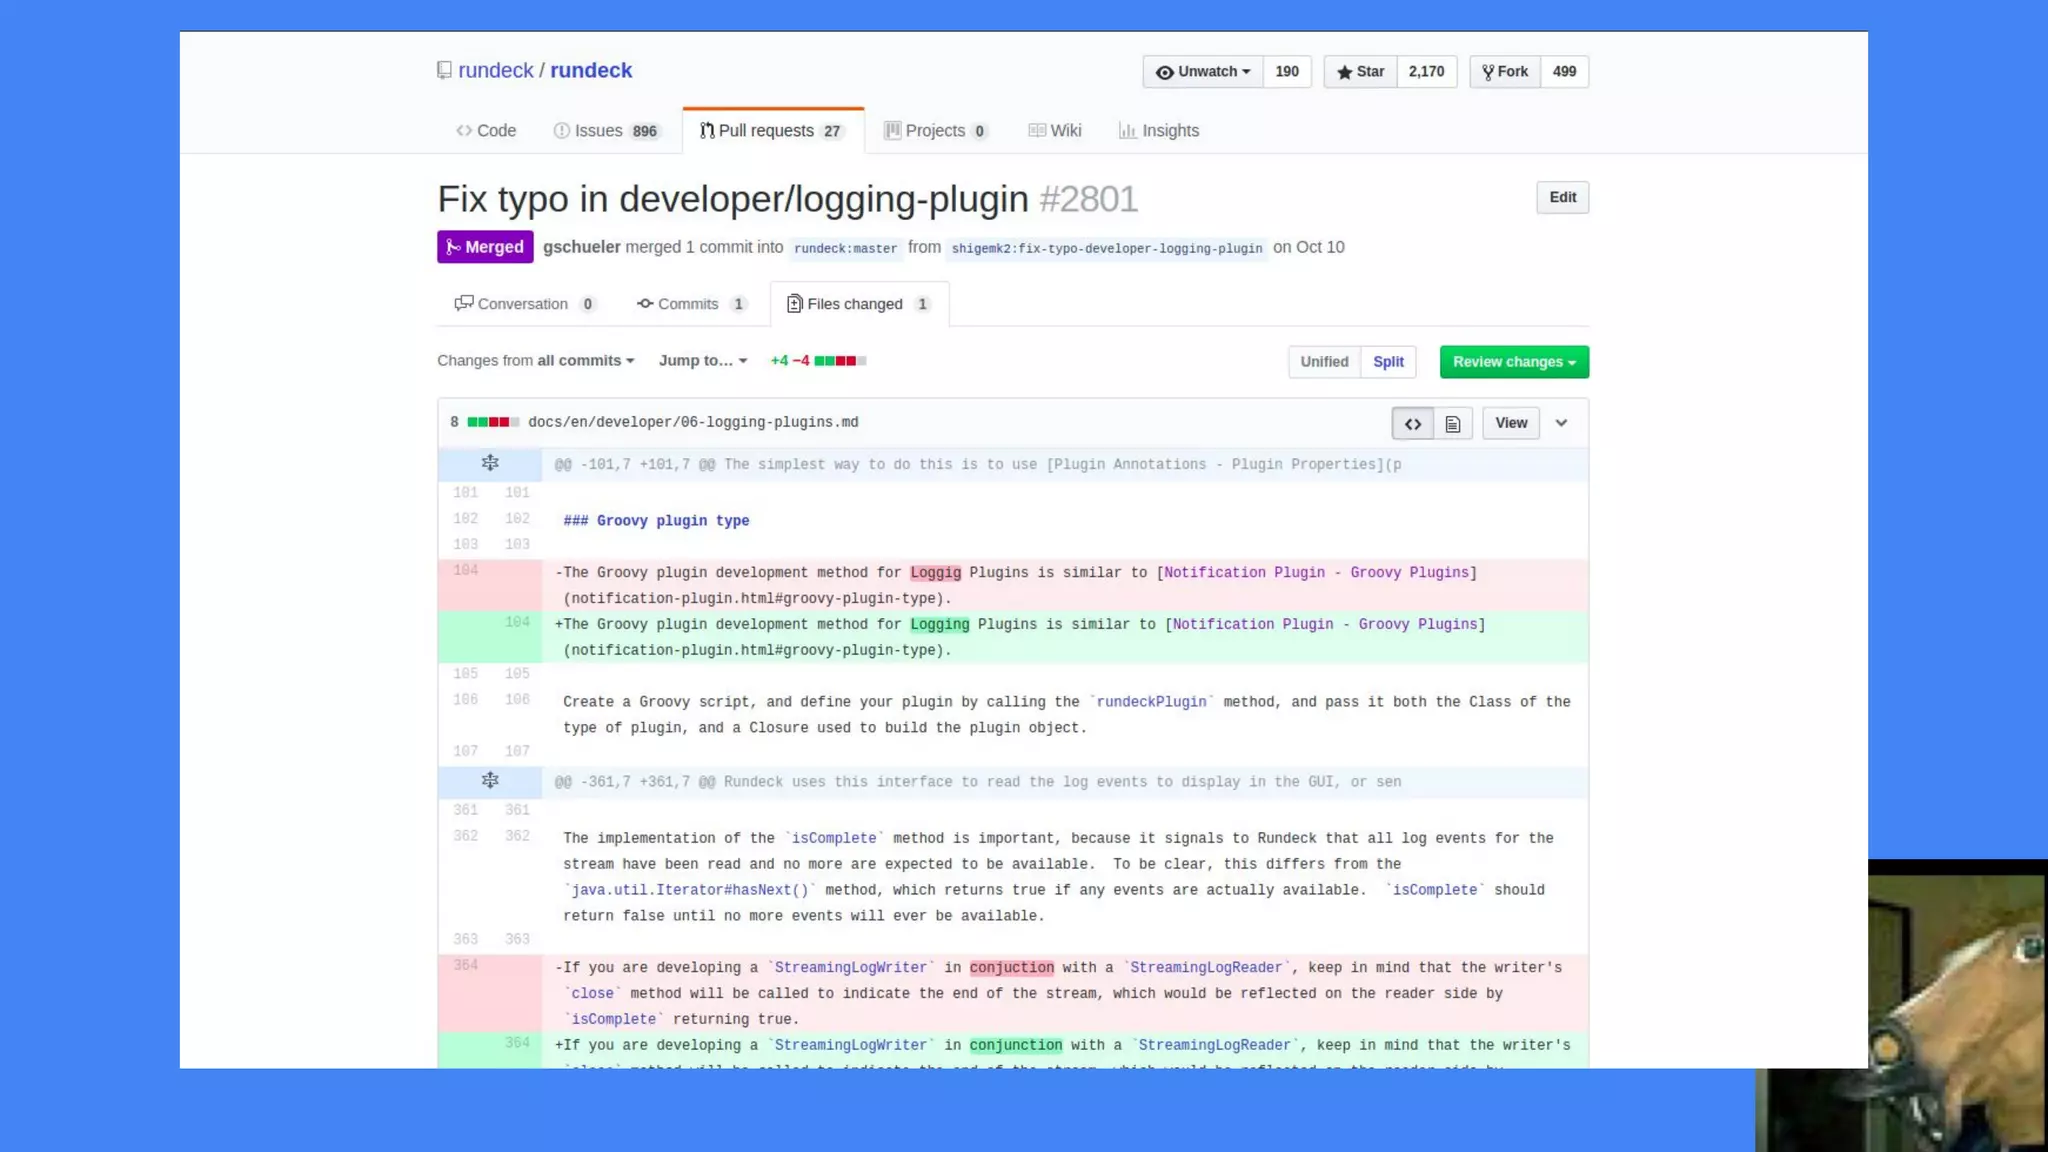Click the Edit title button
The image size is (2048, 1152).
pyautogui.click(x=1562, y=198)
